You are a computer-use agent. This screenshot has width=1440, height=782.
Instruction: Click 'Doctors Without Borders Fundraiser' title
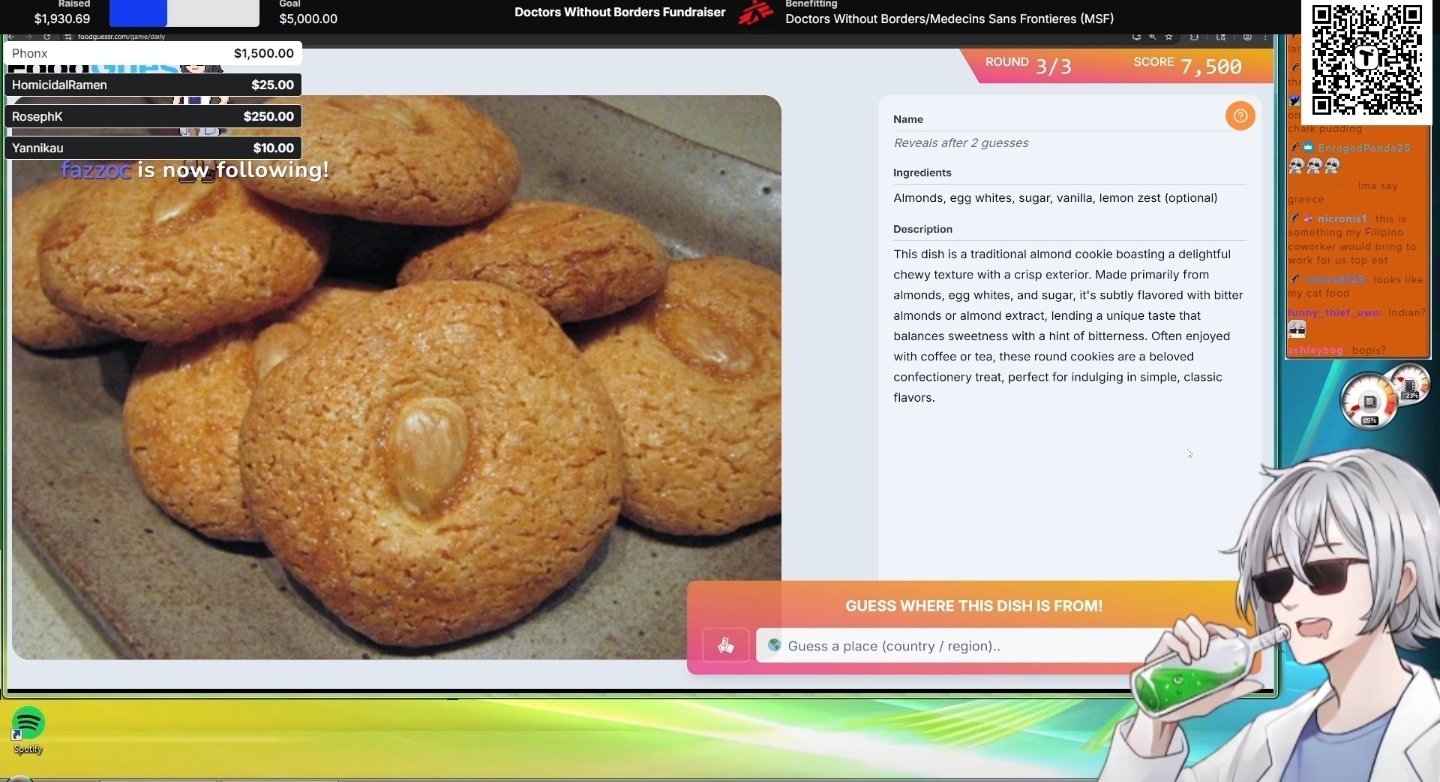620,12
